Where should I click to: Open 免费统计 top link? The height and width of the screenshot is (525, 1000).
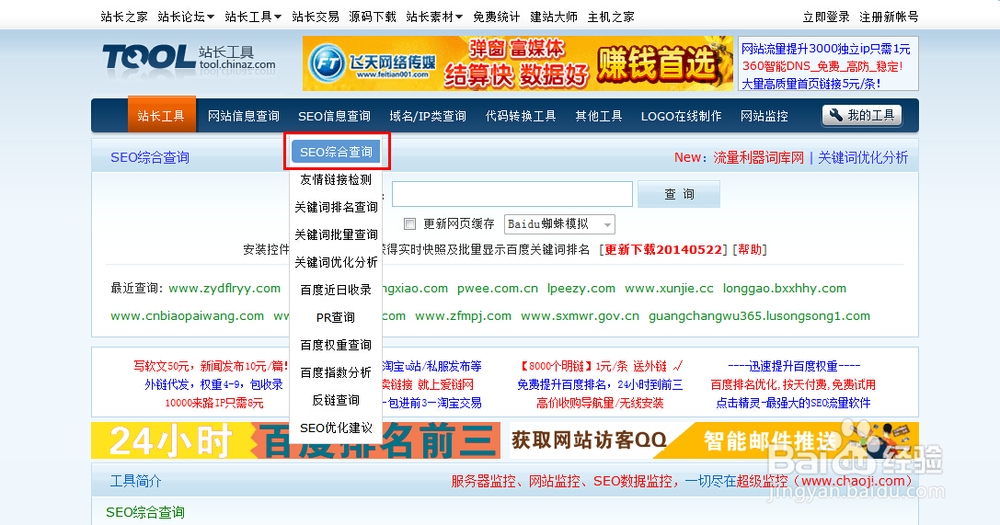(x=496, y=17)
